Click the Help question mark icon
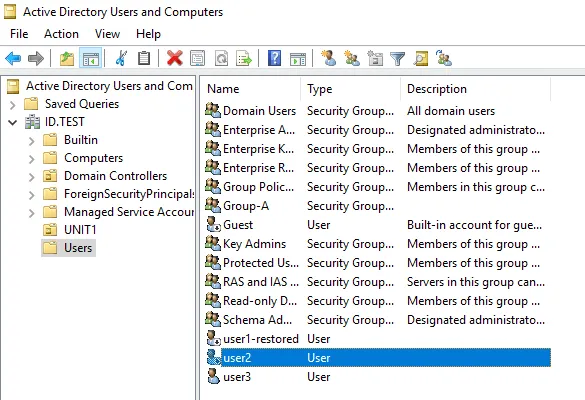585x400 pixels. coord(274,58)
